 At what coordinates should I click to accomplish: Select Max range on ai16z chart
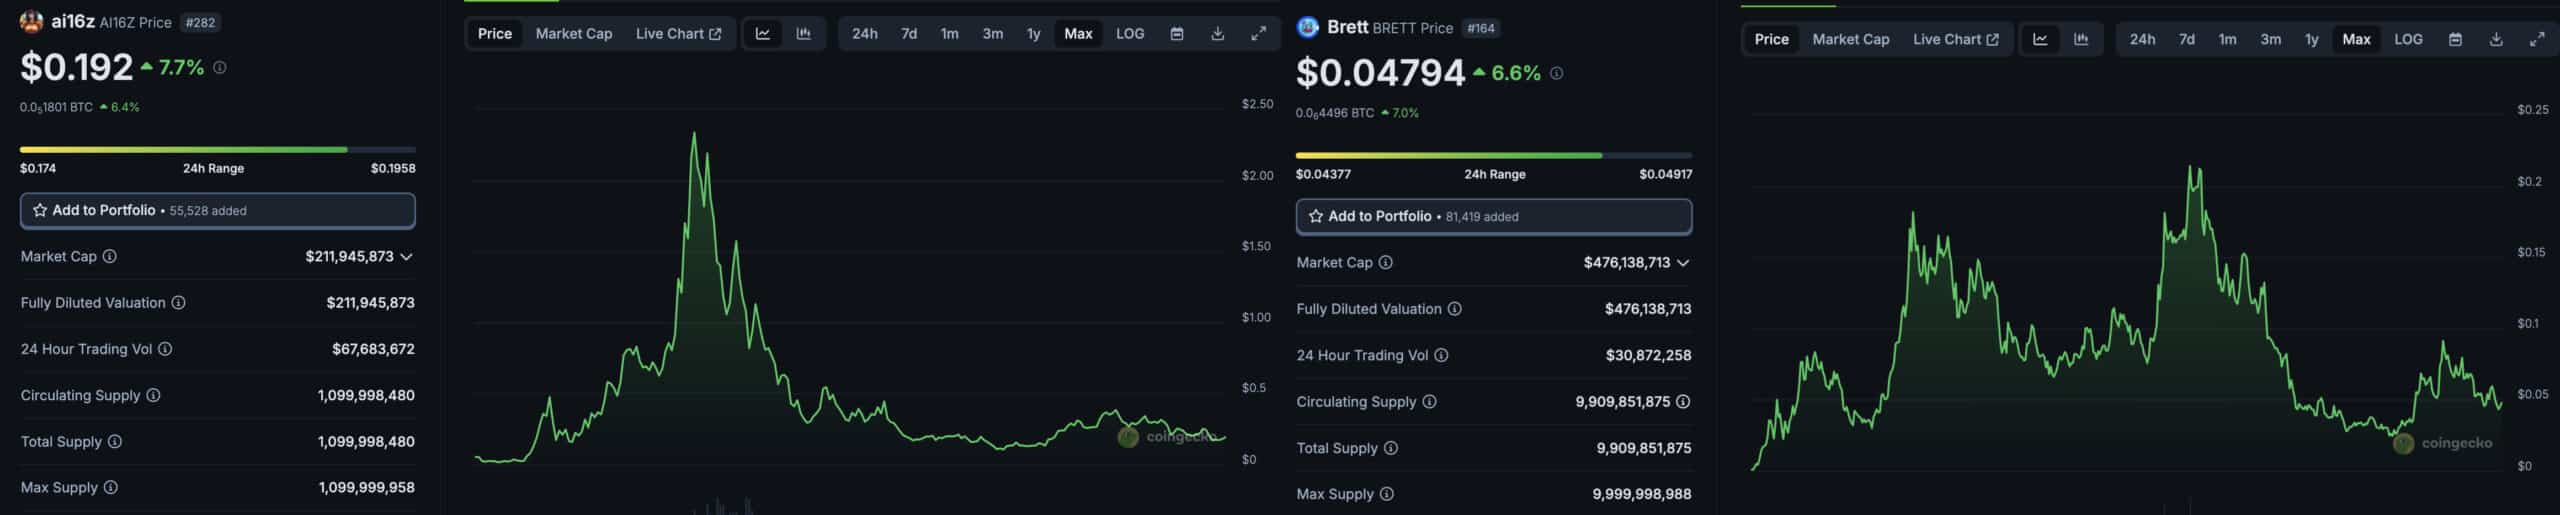(1078, 34)
